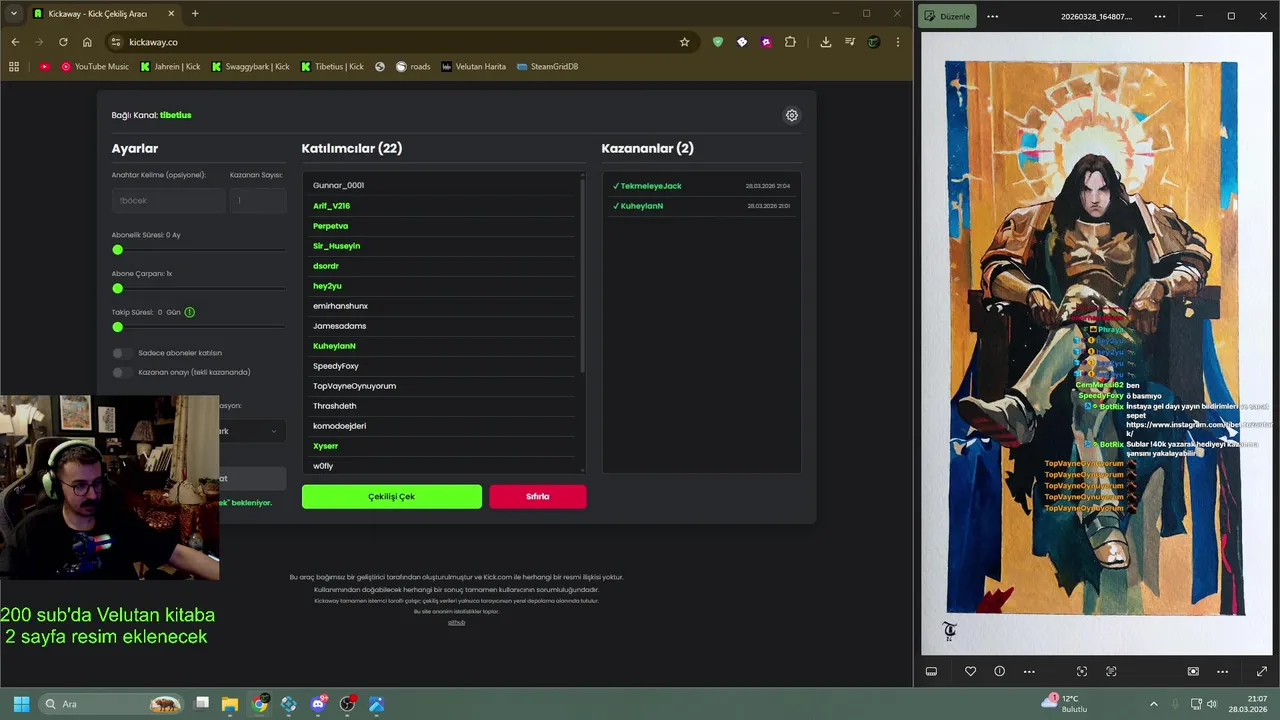This screenshot has height=720, width=1280.
Task: Toggle filmstrip in Photos viewer
Action: click(x=931, y=671)
